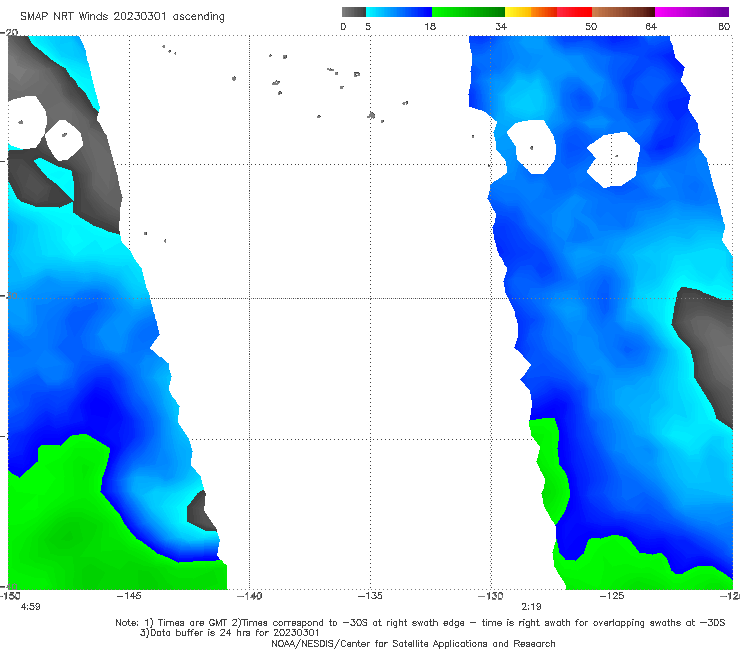Screen dimensions: 740x650
Task: Click the longitude label "-135"
Action: (370, 596)
